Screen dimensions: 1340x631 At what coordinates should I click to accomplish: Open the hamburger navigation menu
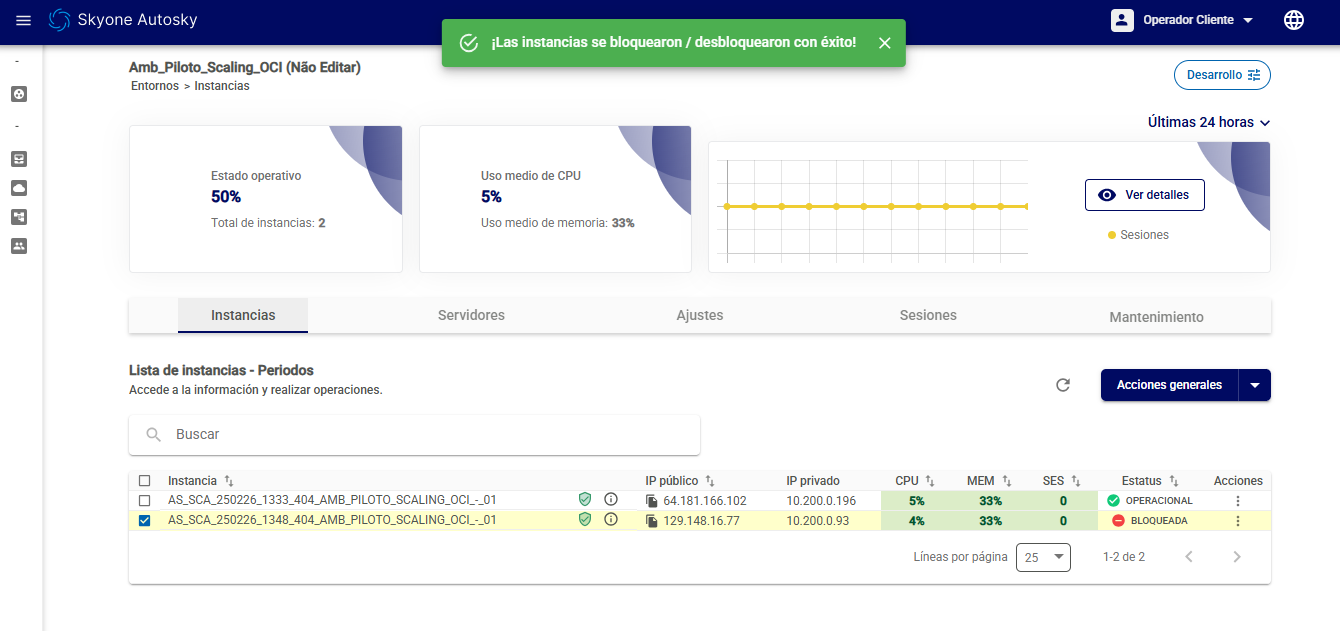[24, 20]
